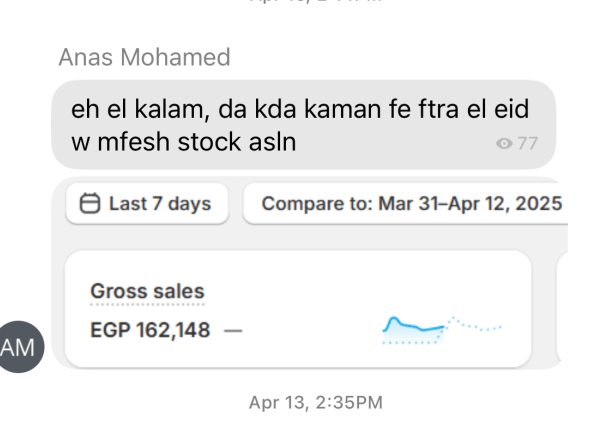The height and width of the screenshot is (426, 605).
Task: Click the dash change indicator after EGP 162,148
Action: [x=233, y=331]
